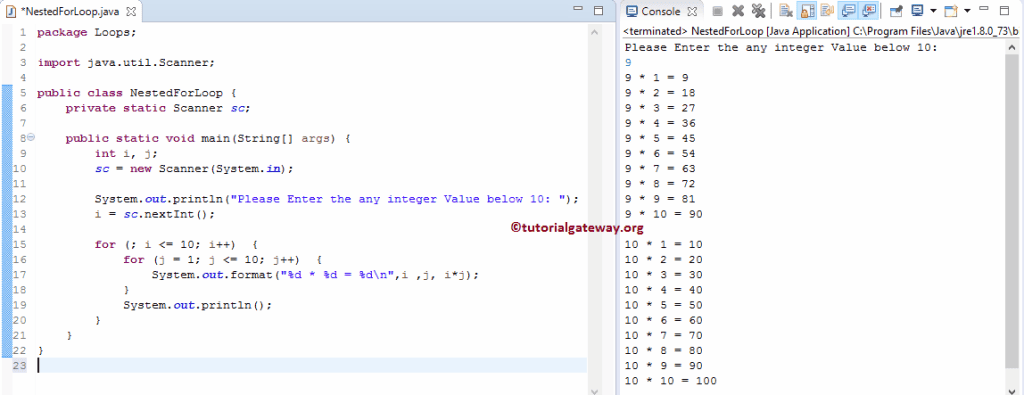The image size is (1024, 395).
Task: Select the NestedForLoop.java editor tab
Action: click(72, 11)
